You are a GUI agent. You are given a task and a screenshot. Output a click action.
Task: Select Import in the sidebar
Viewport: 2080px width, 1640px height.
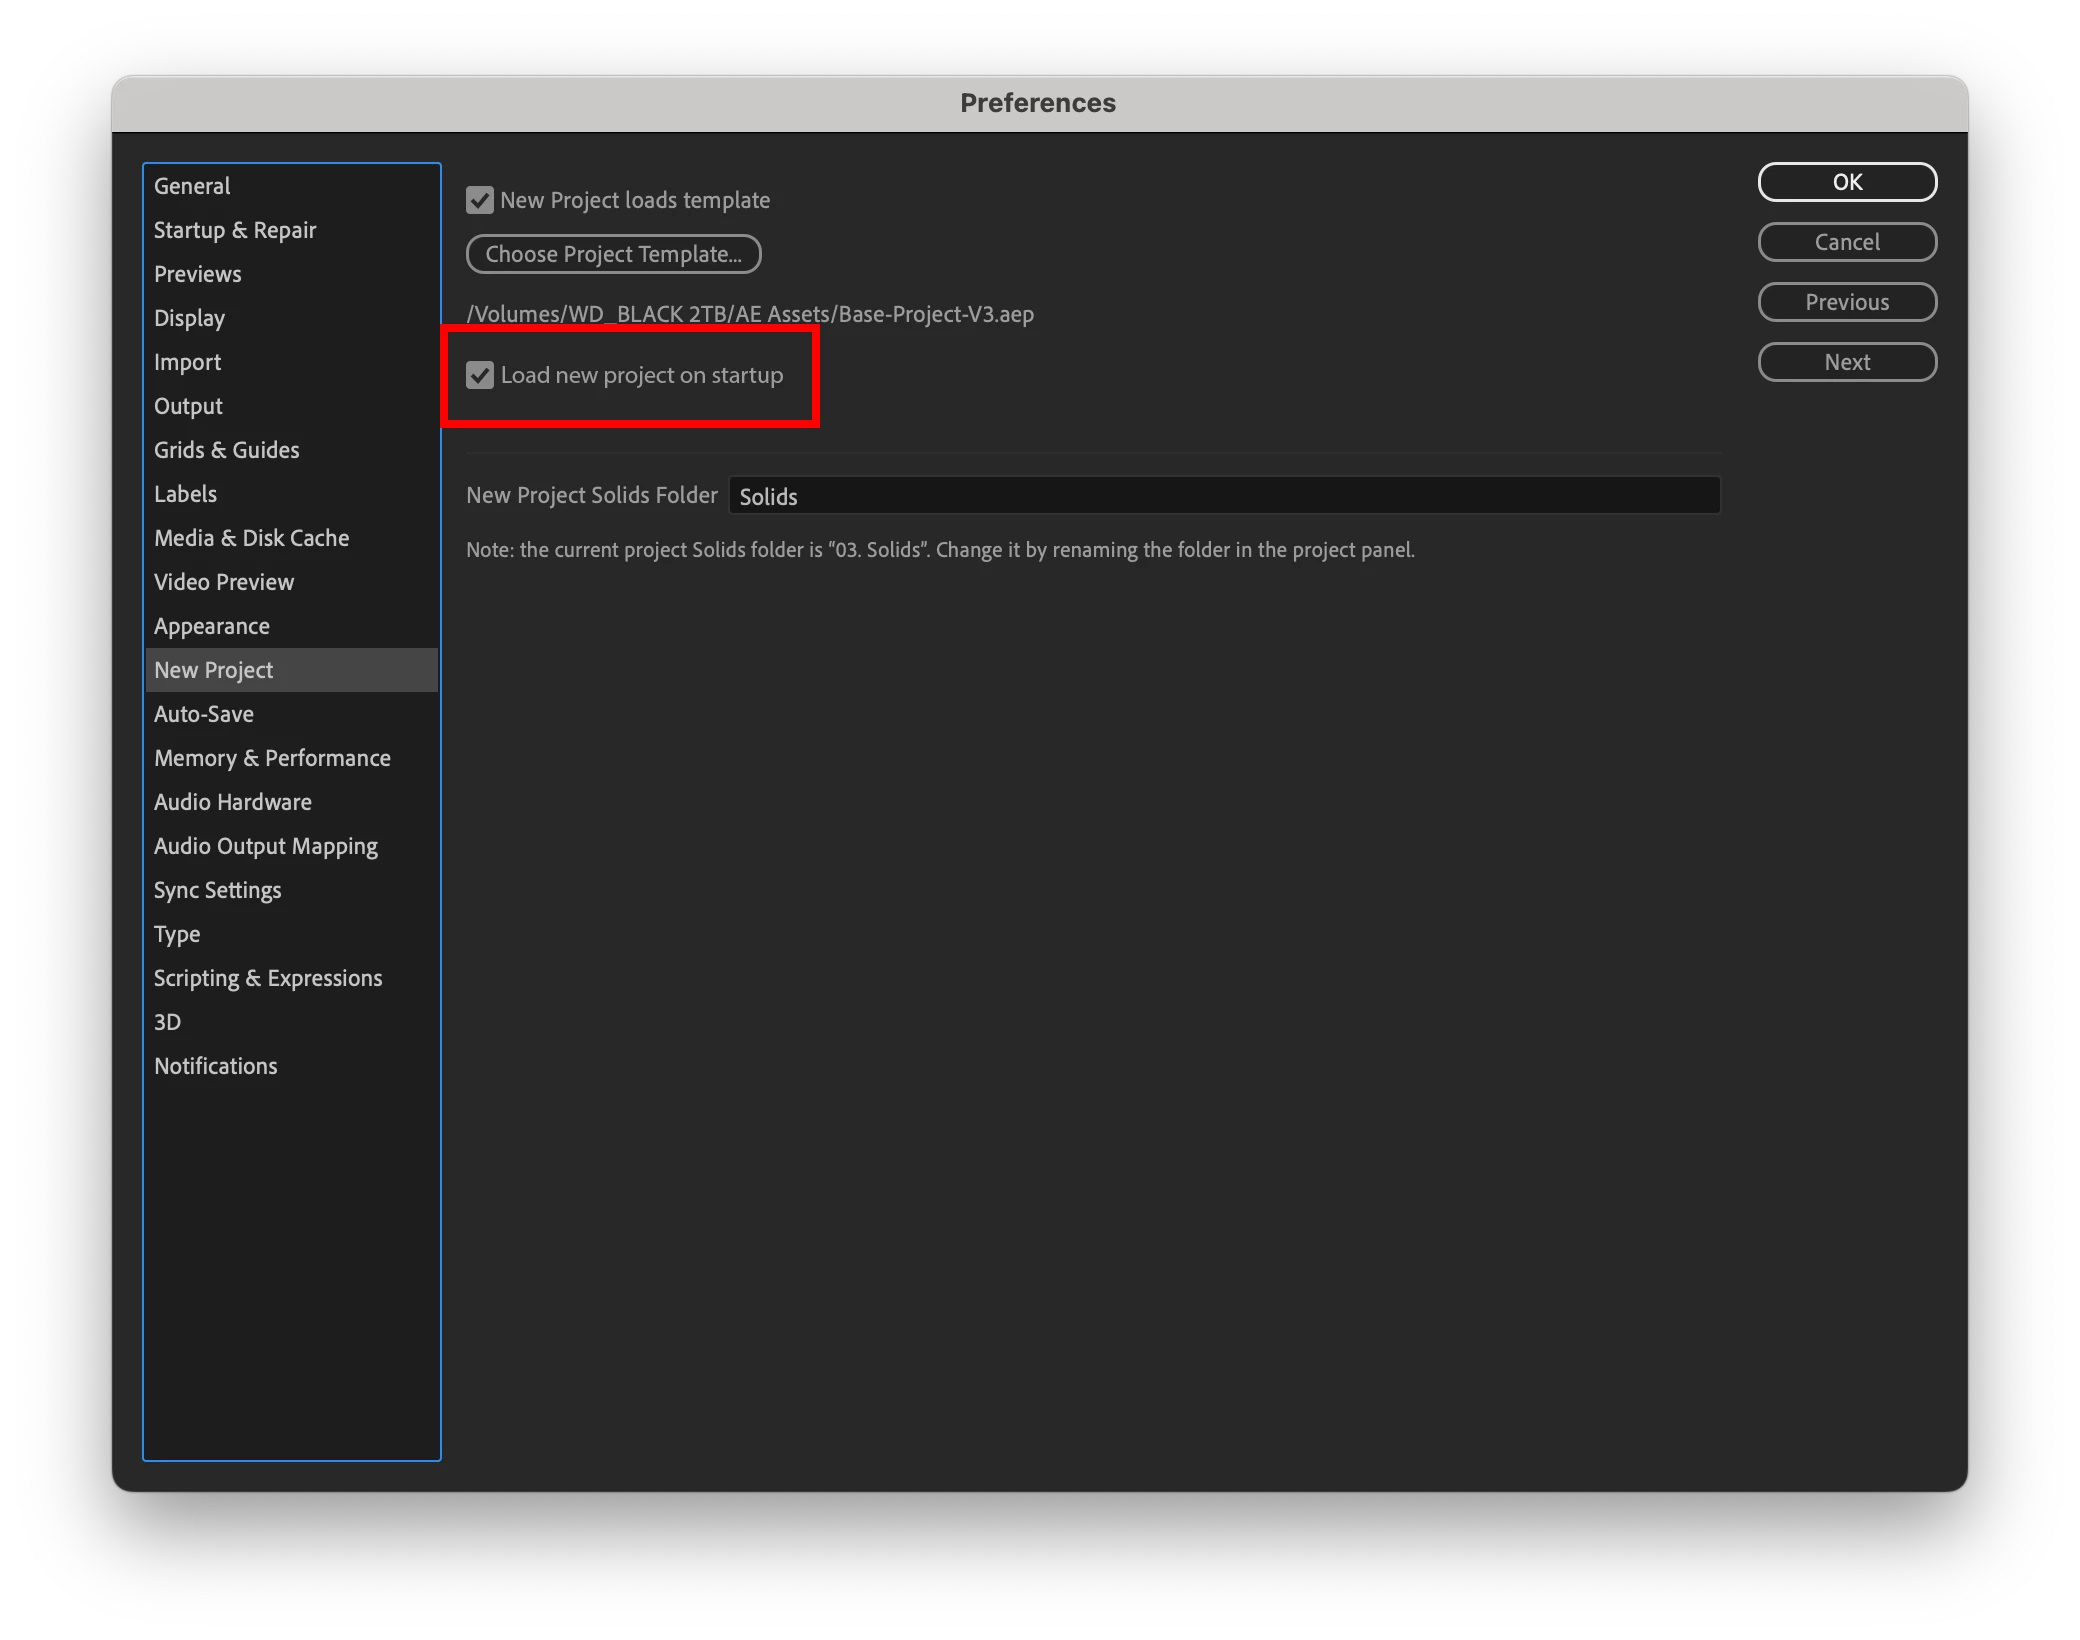point(187,362)
